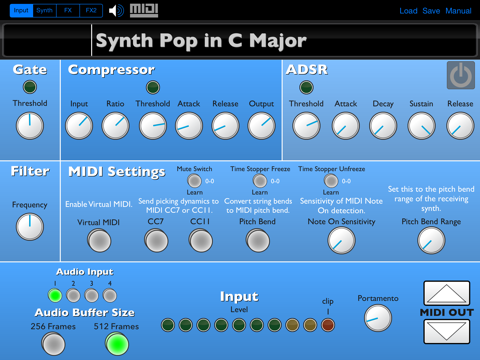The width and height of the screenshot is (480, 360).
Task: Click the ADSR indicator LED
Action: click(306, 87)
